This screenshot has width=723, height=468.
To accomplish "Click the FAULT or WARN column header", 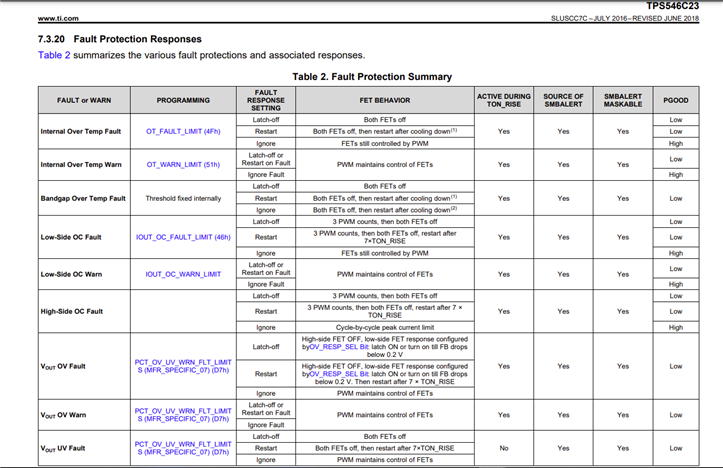I will [x=84, y=100].
